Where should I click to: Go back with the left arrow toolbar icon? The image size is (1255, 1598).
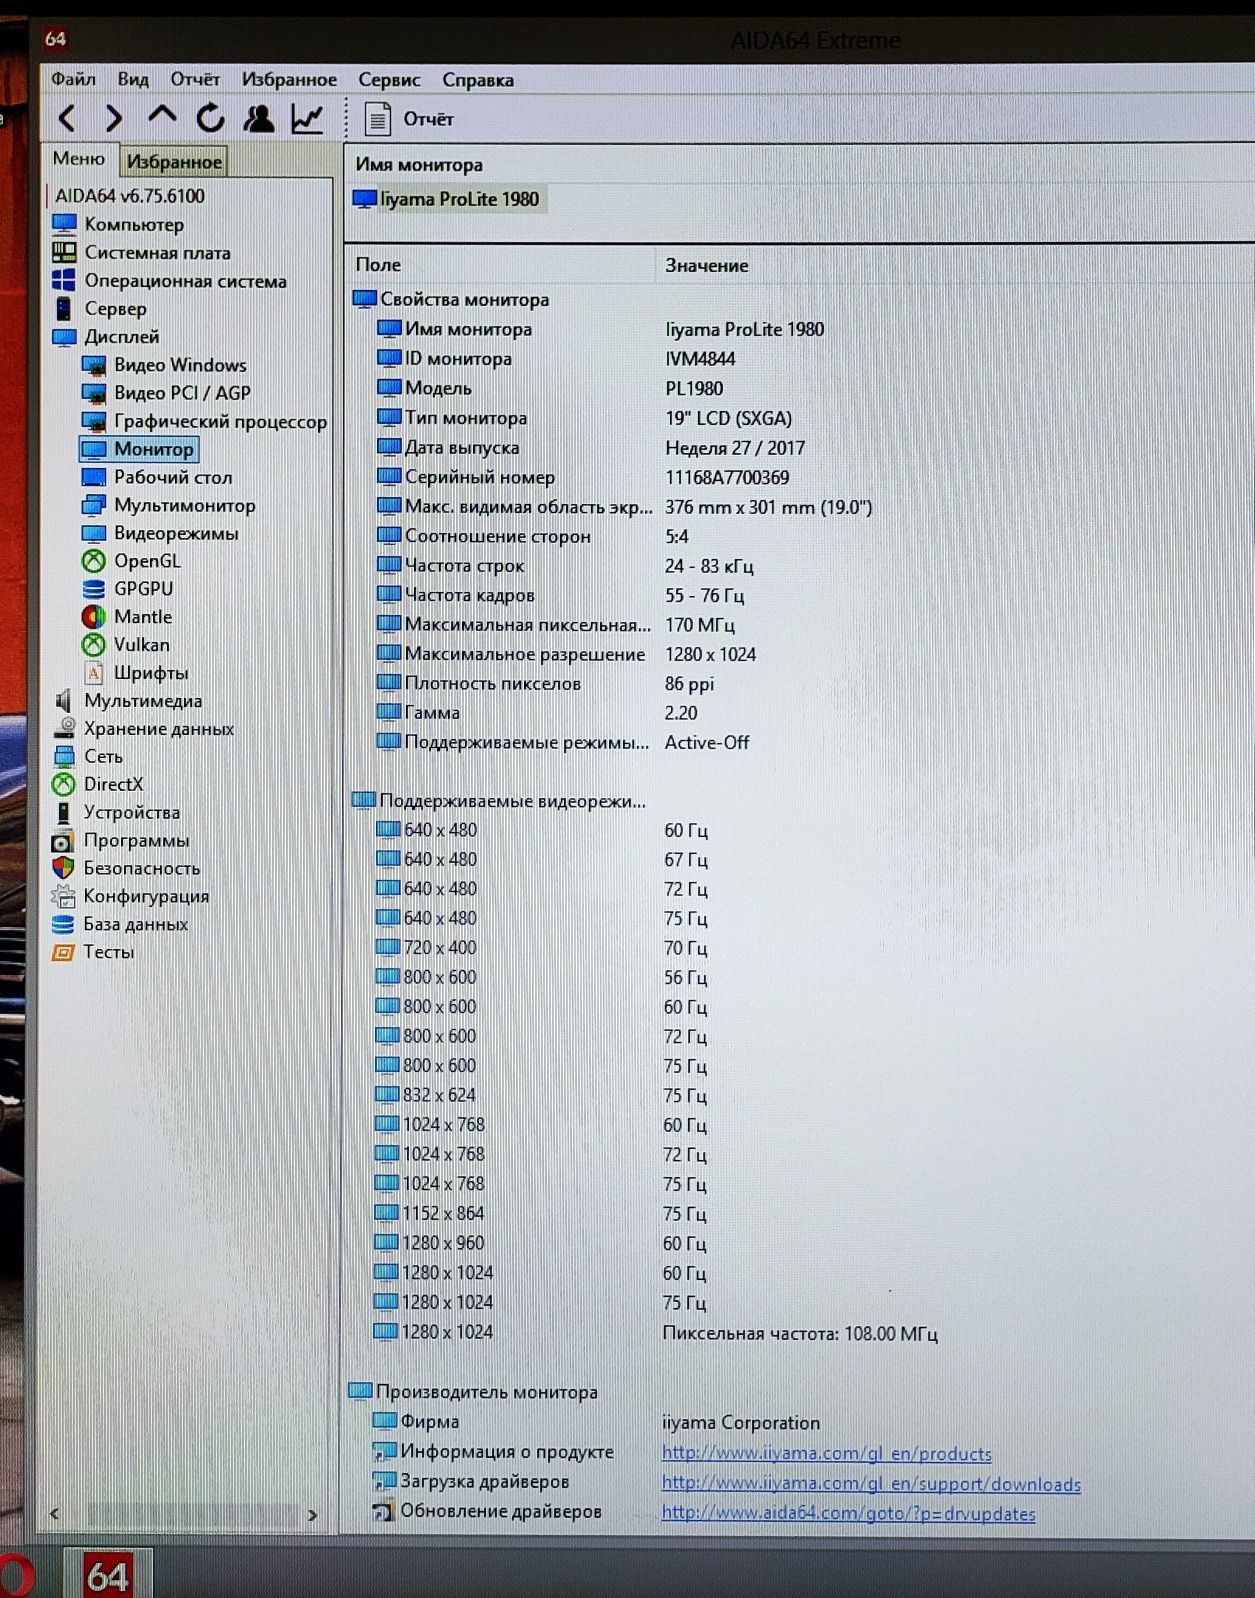[67, 119]
